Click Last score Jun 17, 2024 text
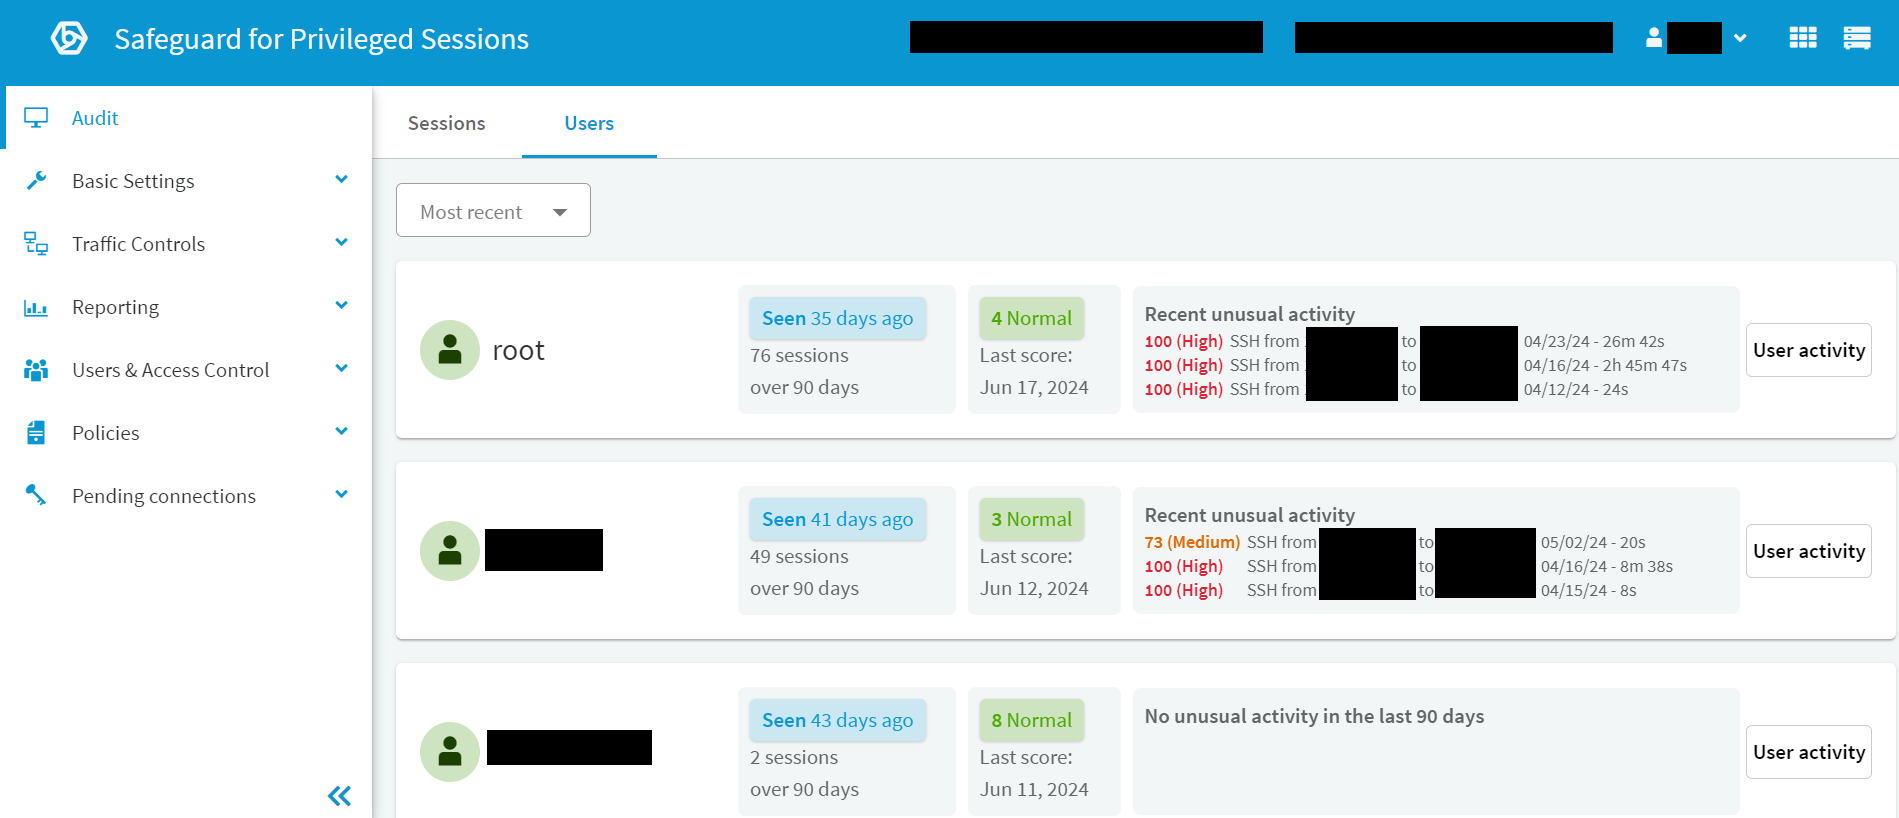Viewport: 1899px width, 818px height. coord(1034,371)
